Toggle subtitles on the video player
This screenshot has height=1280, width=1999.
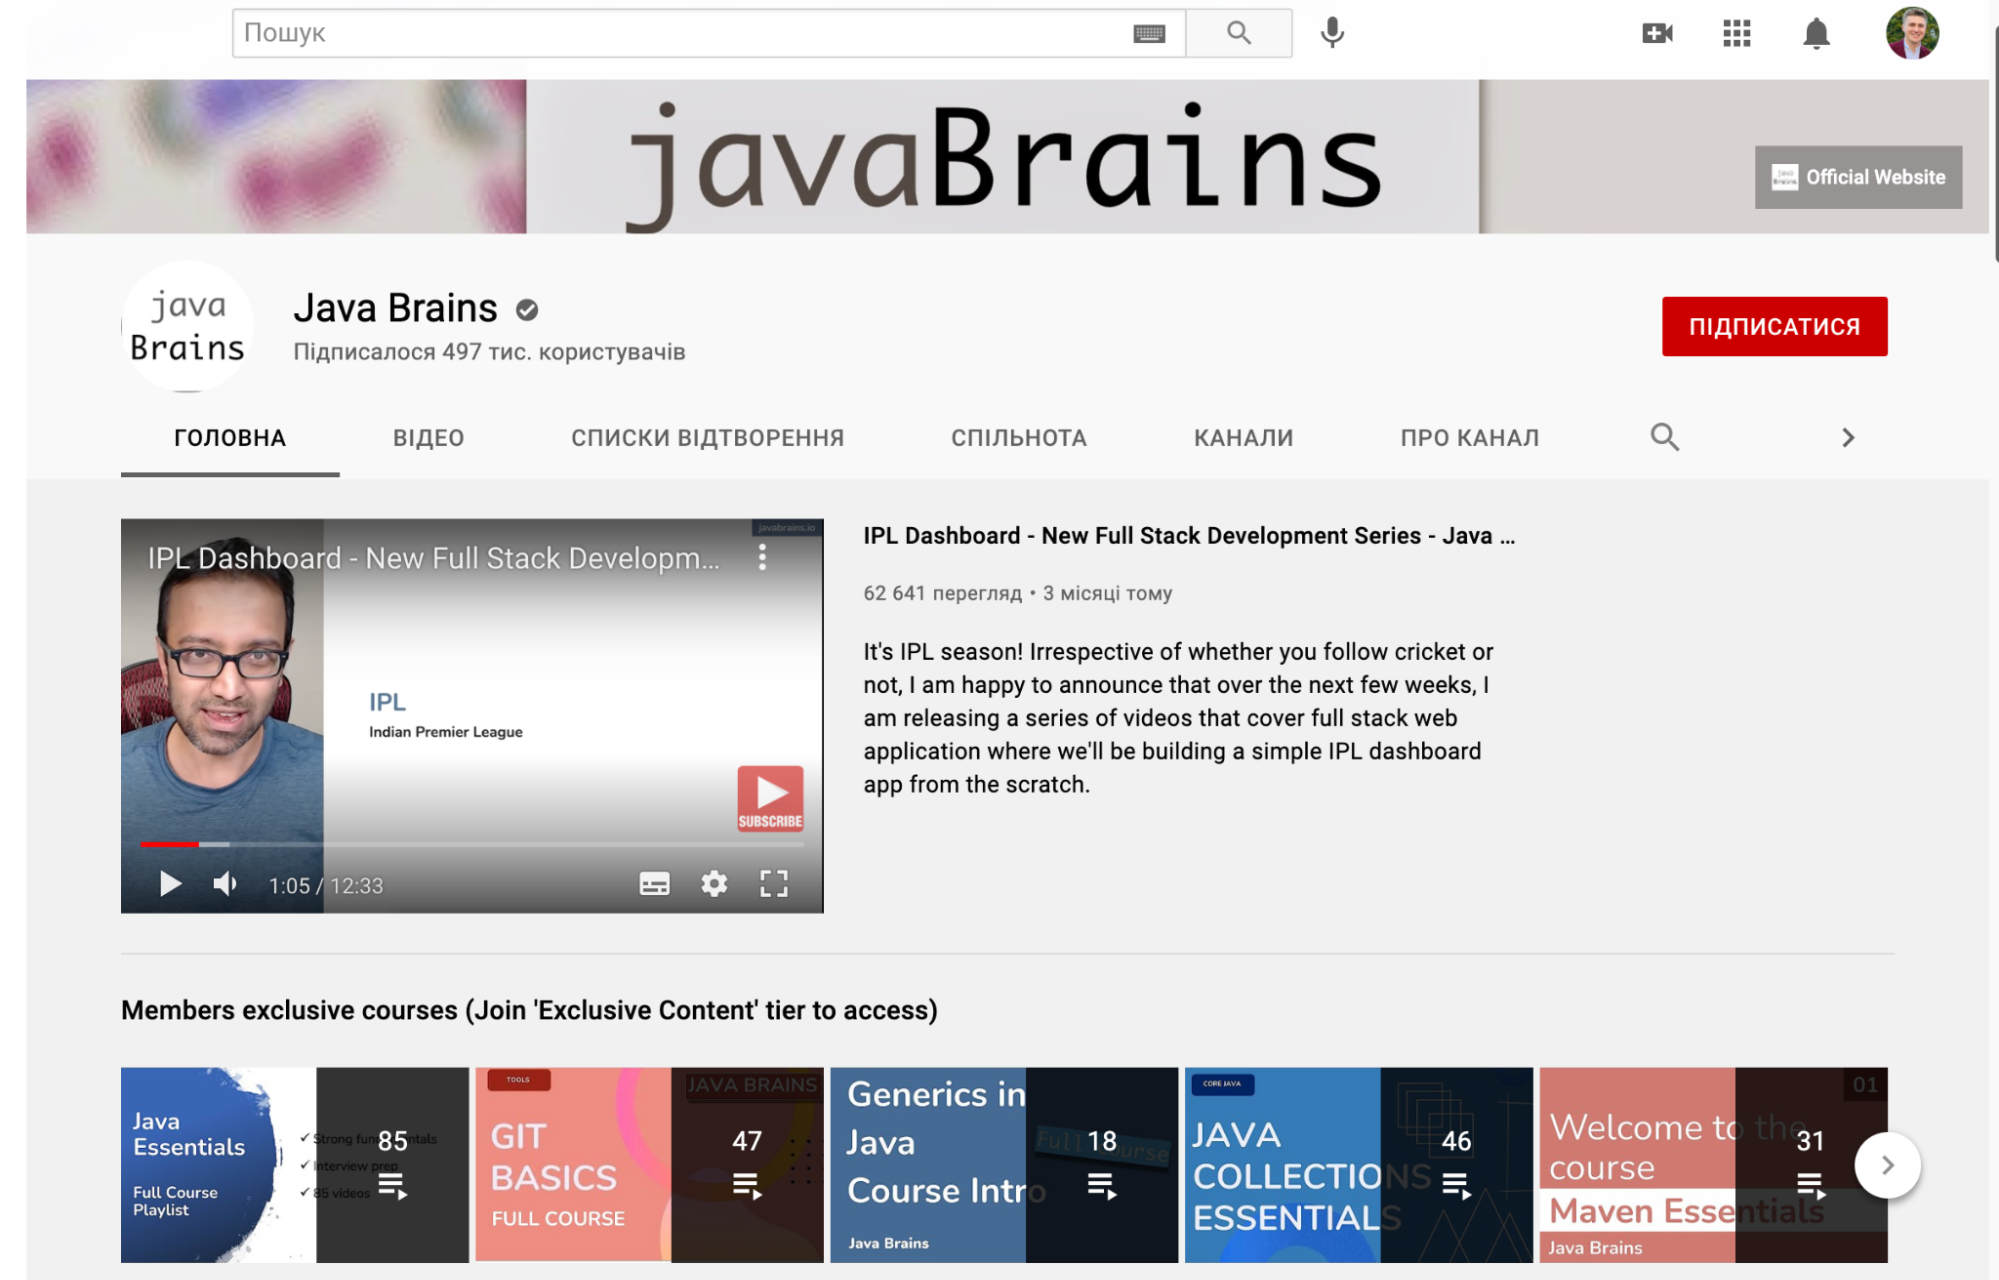(654, 884)
